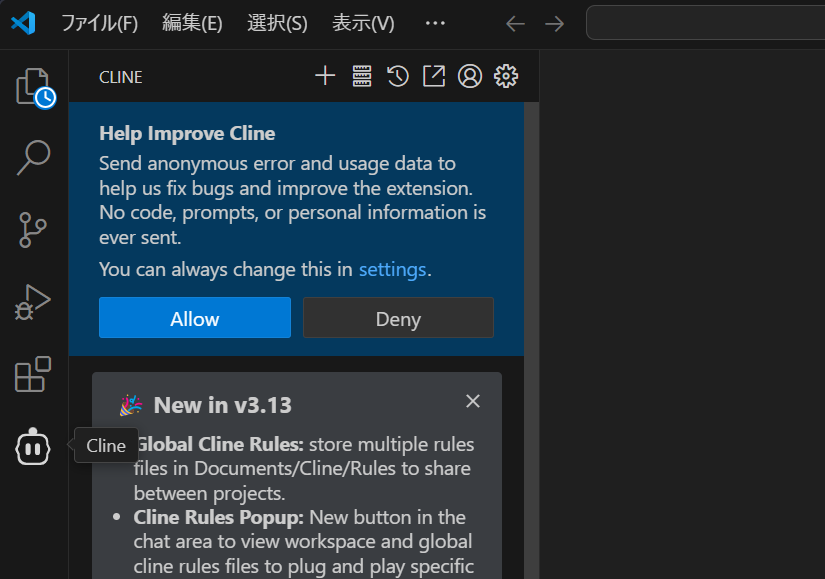Click the CLINE panel title
Viewport: 825px width, 579px height.
pos(120,77)
